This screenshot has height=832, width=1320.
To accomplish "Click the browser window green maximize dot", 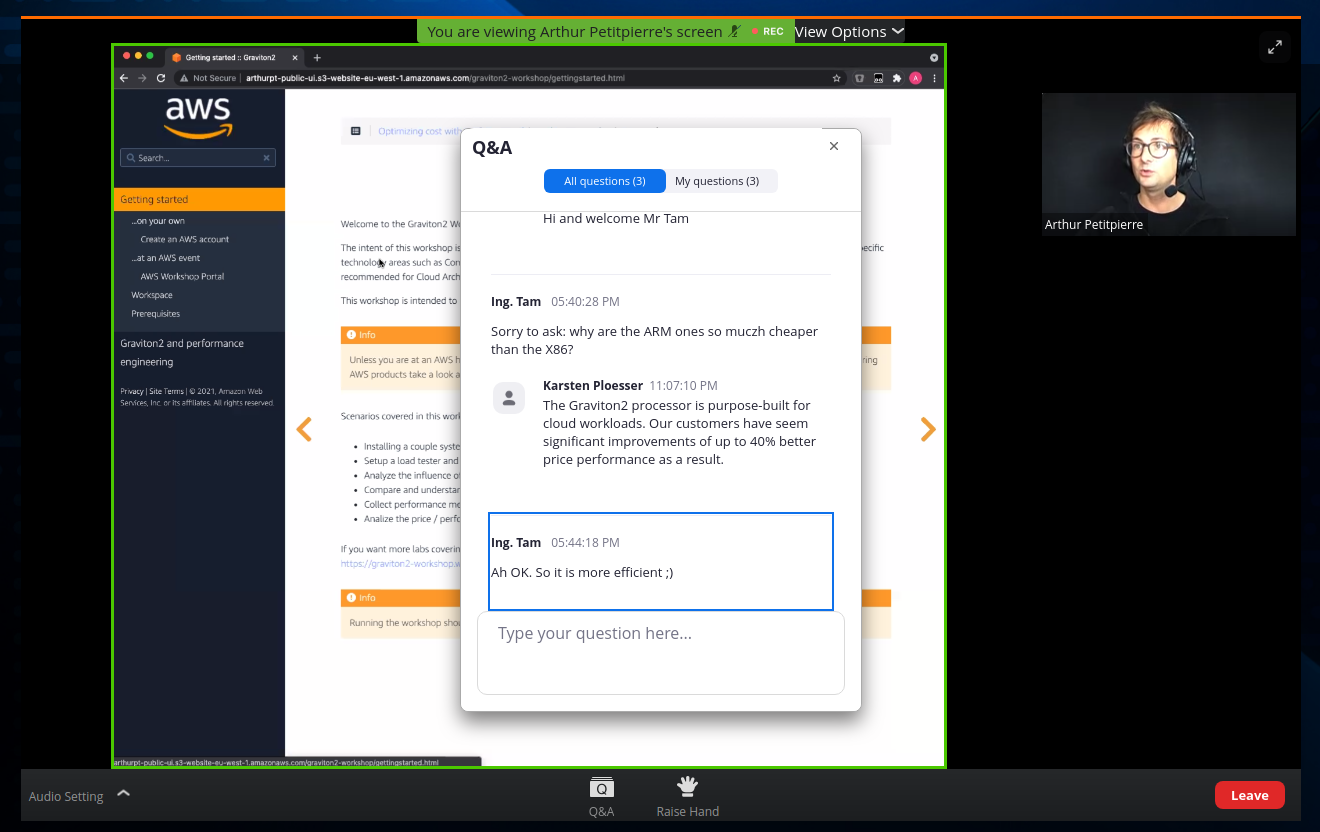I will click(150, 55).
